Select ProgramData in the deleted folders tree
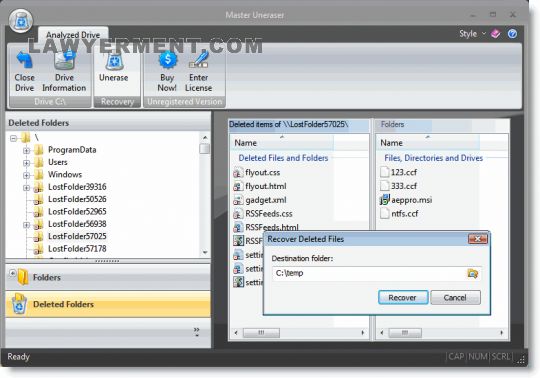Screen dimensions: 540x378 [72, 150]
